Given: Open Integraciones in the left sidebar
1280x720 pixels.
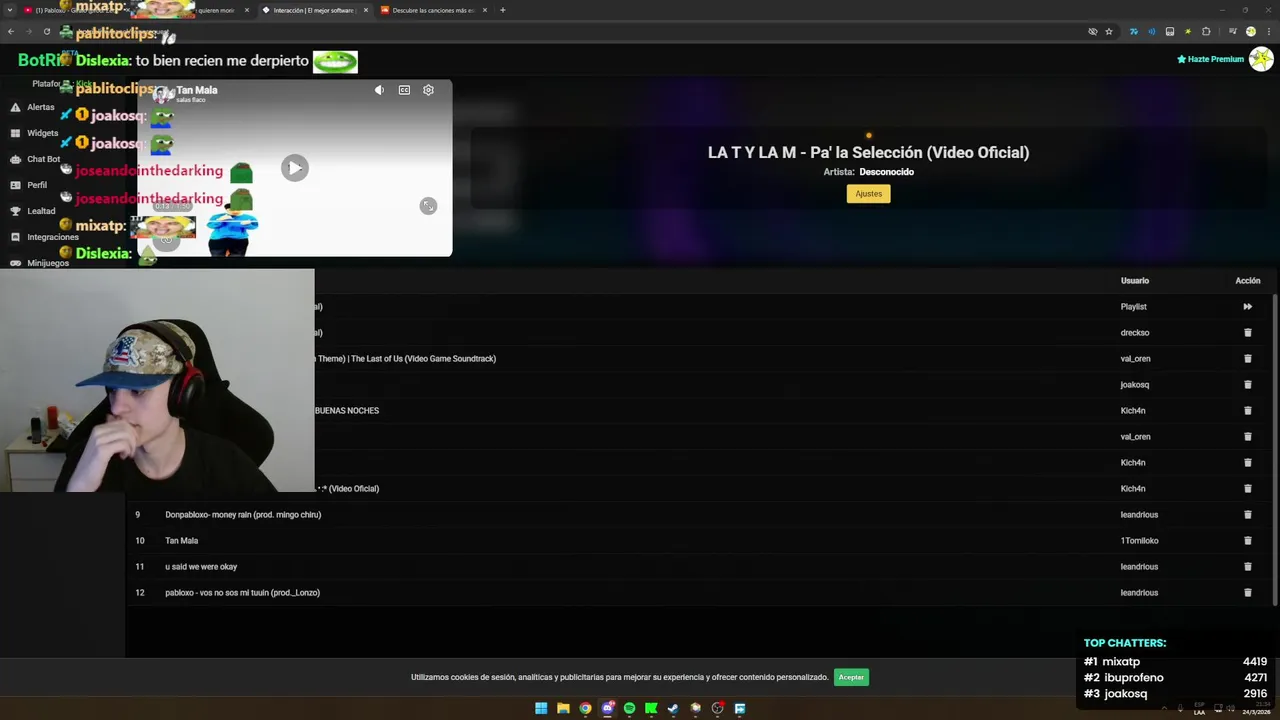Looking at the screenshot, I should pyautogui.click(x=52, y=237).
